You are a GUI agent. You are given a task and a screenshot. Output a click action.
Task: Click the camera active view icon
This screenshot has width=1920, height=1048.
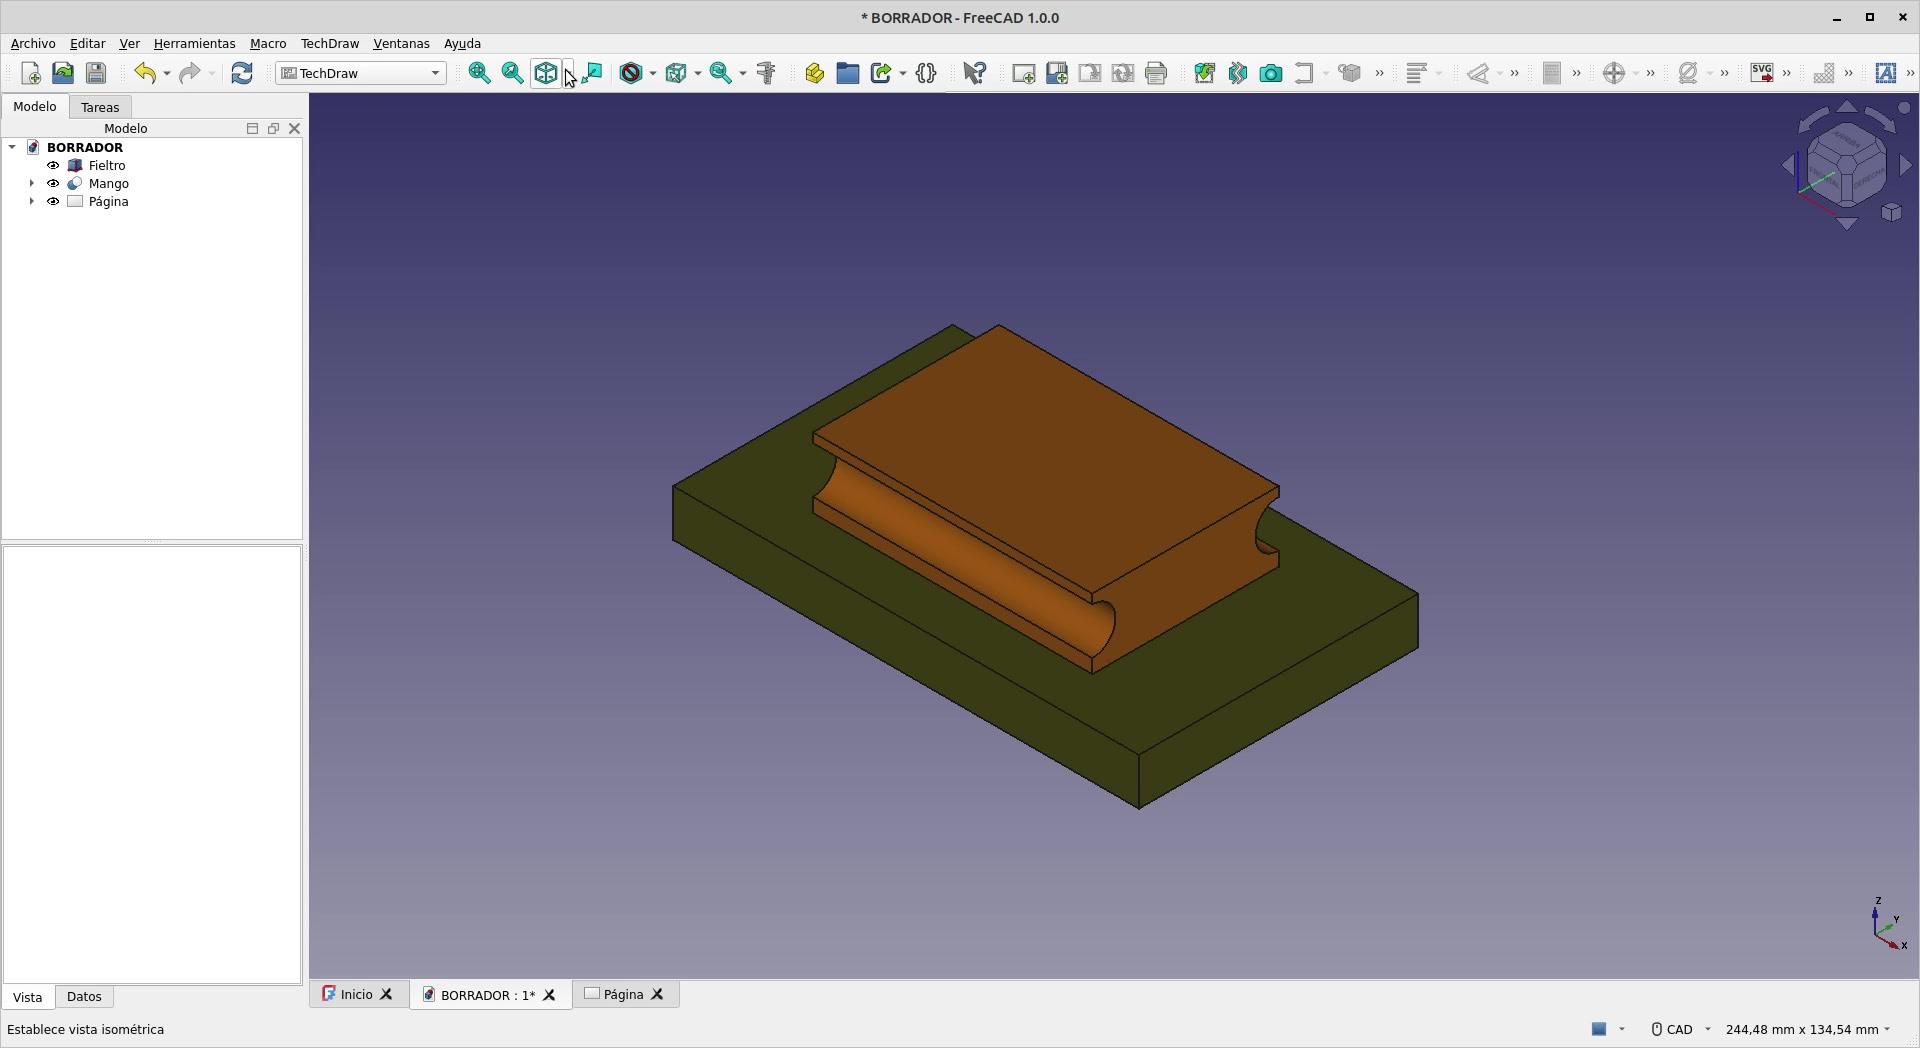pos(1270,73)
